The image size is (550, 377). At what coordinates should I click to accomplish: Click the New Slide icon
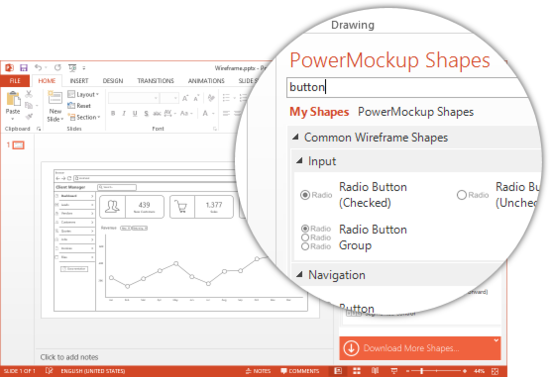(55, 97)
